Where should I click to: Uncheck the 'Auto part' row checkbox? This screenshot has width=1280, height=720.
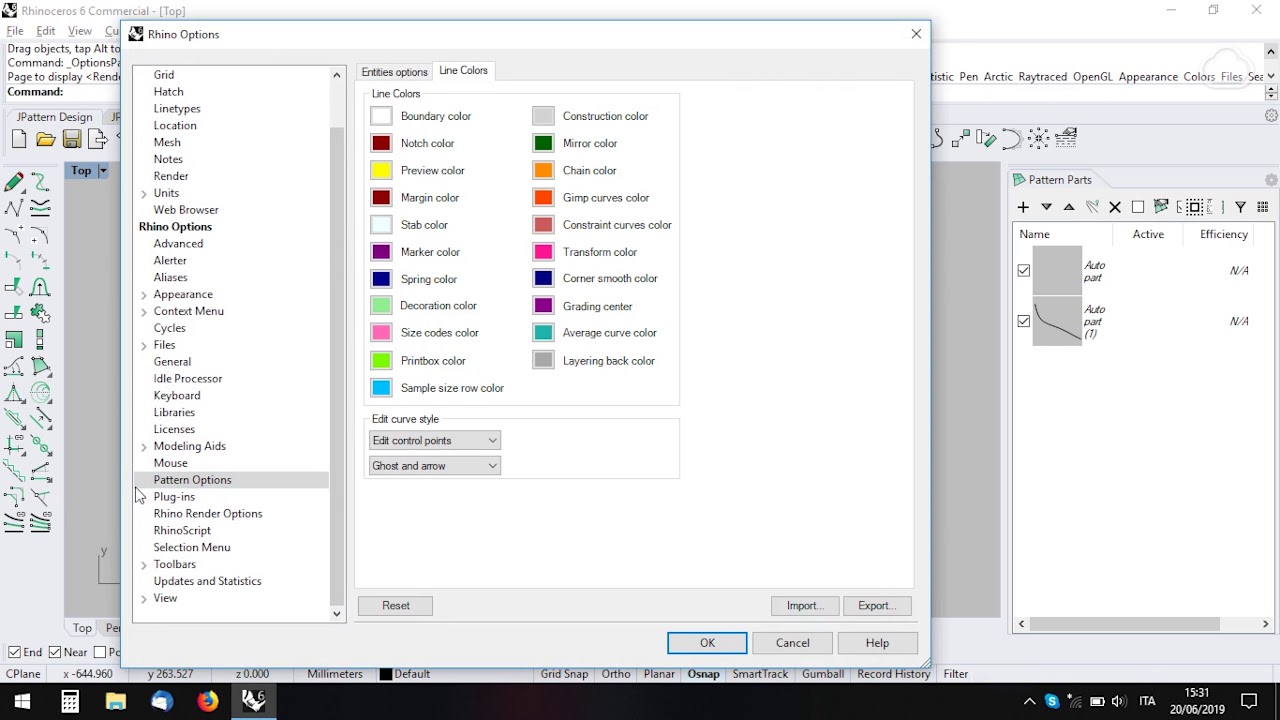pyautogui.click(x=1023, y=271)
